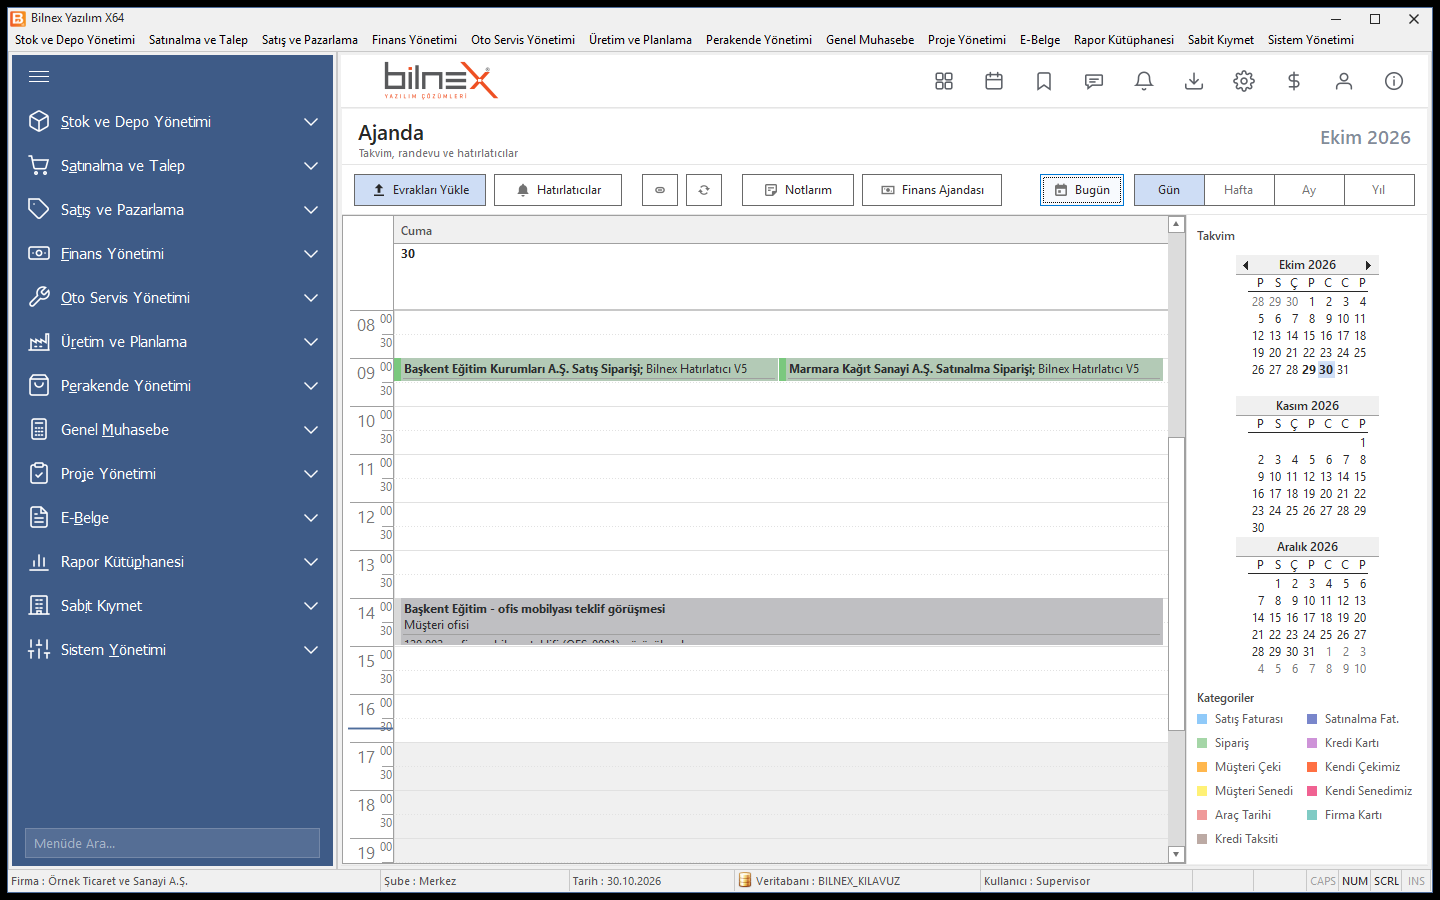Click the Stok ve Depo Yönetimi box icon
The image size is (1440, 900).
pos(39,121)
